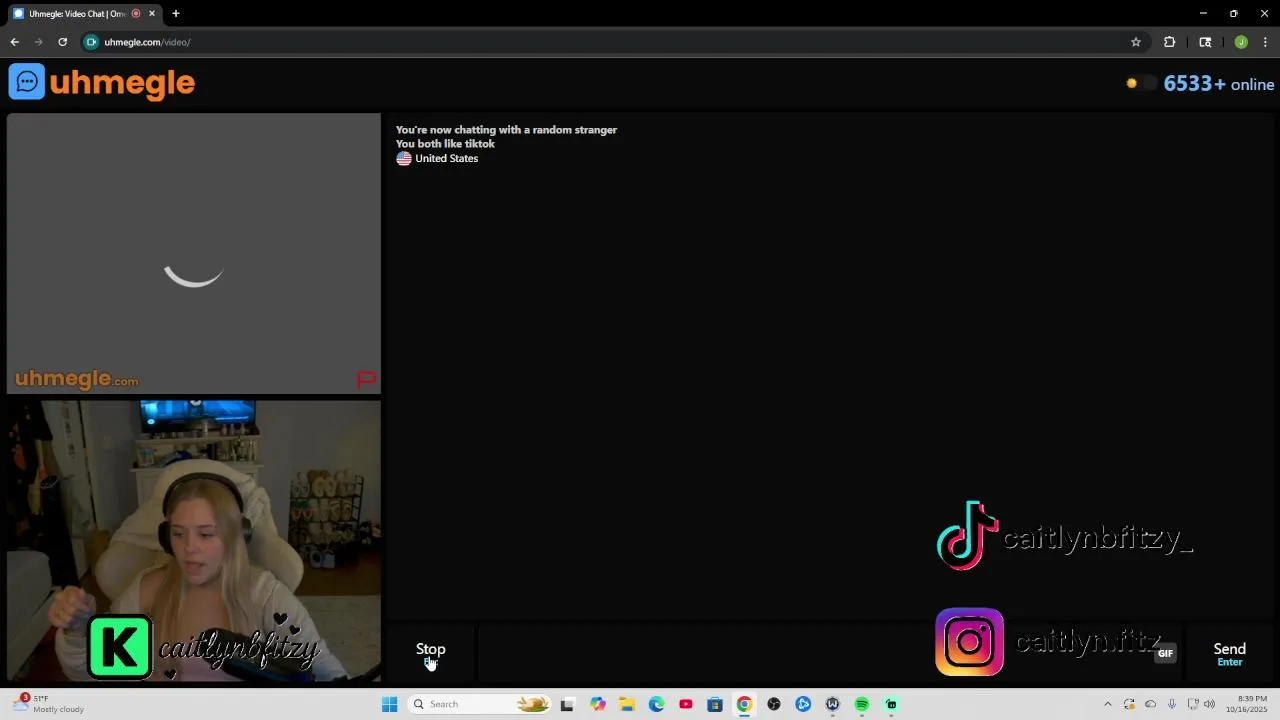Open volume control in the system tray
The width and height of the screenshot is (1280, 720).
(x=1209, y=704)
